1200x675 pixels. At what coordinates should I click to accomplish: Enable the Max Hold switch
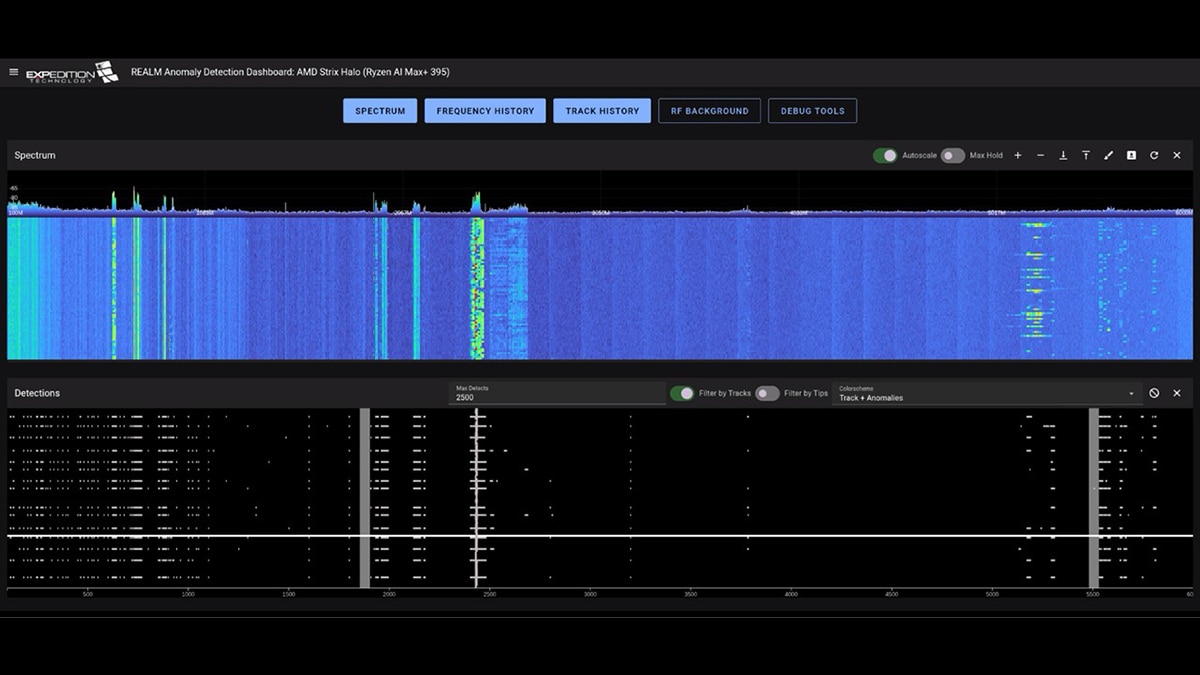(953, 155)
